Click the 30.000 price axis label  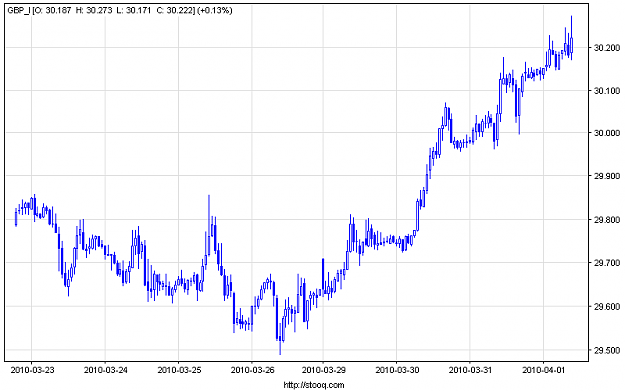click(607, 133)
